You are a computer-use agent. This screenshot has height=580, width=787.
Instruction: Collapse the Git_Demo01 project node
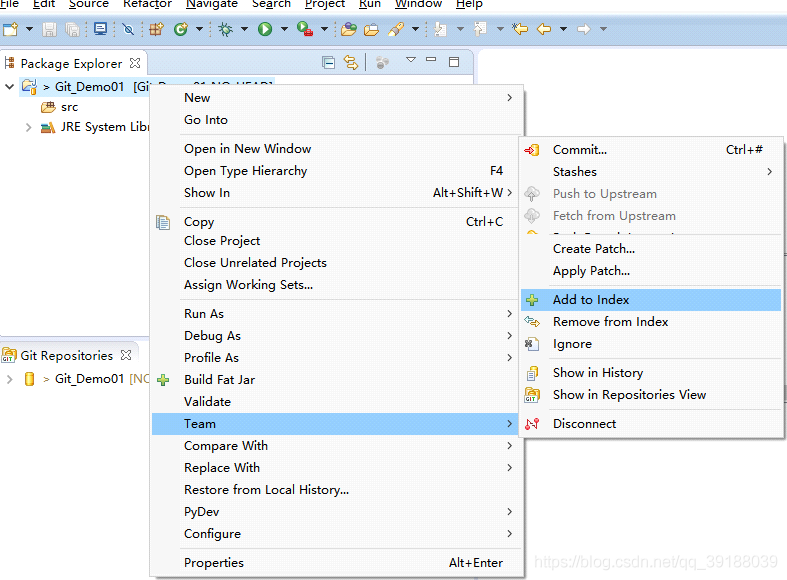point(9,86)
